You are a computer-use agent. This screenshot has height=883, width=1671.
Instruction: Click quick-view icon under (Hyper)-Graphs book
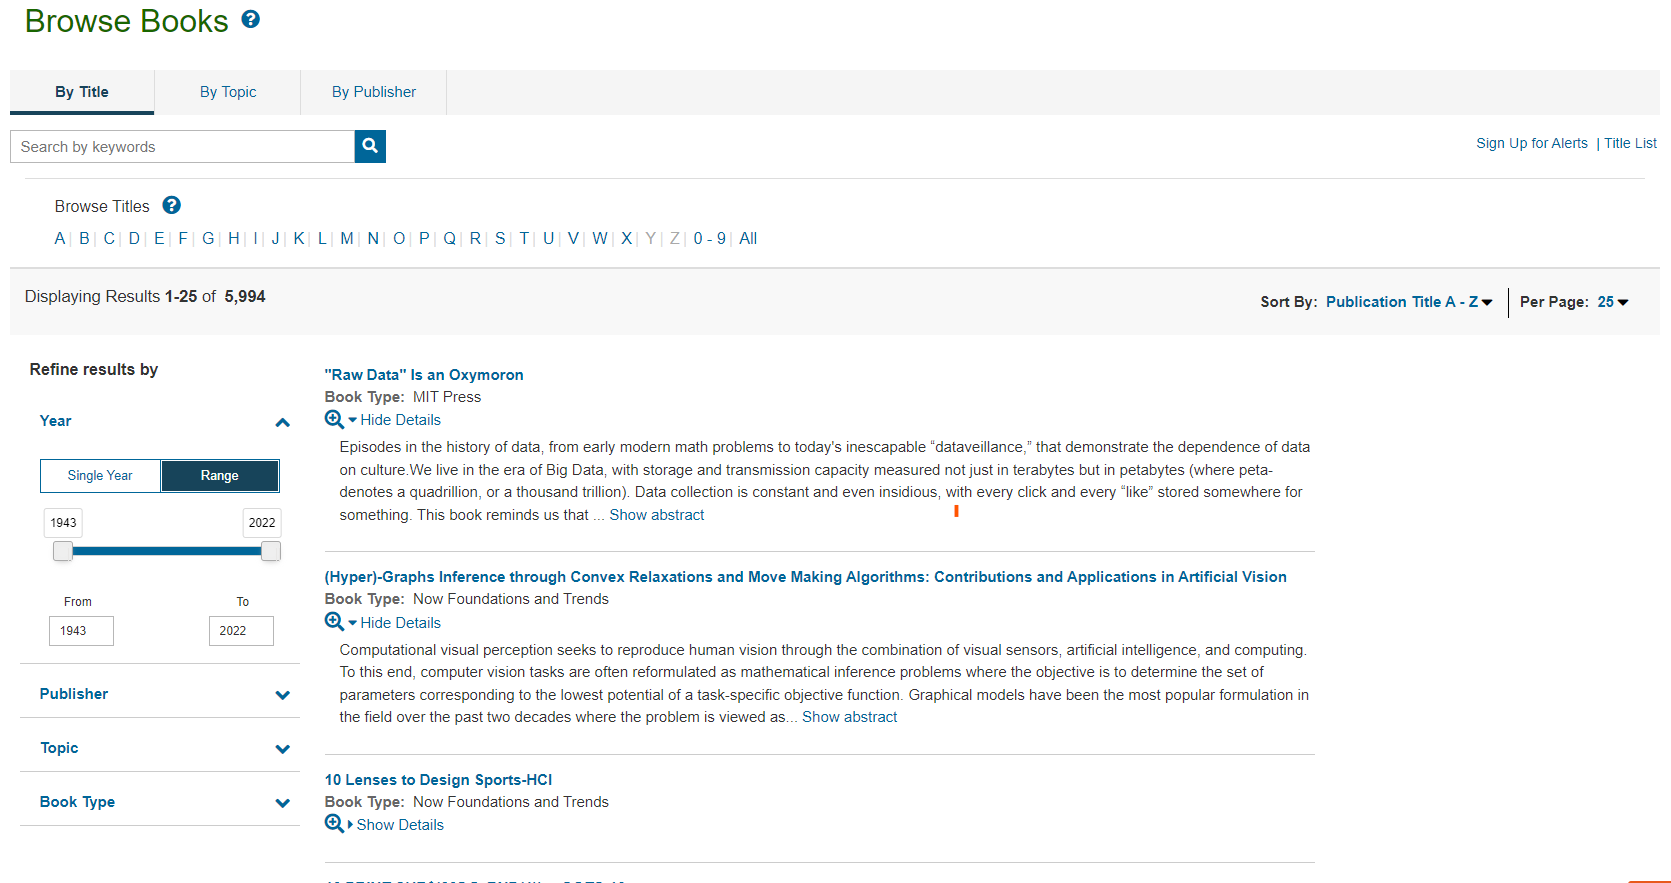(x=334, y=622)
